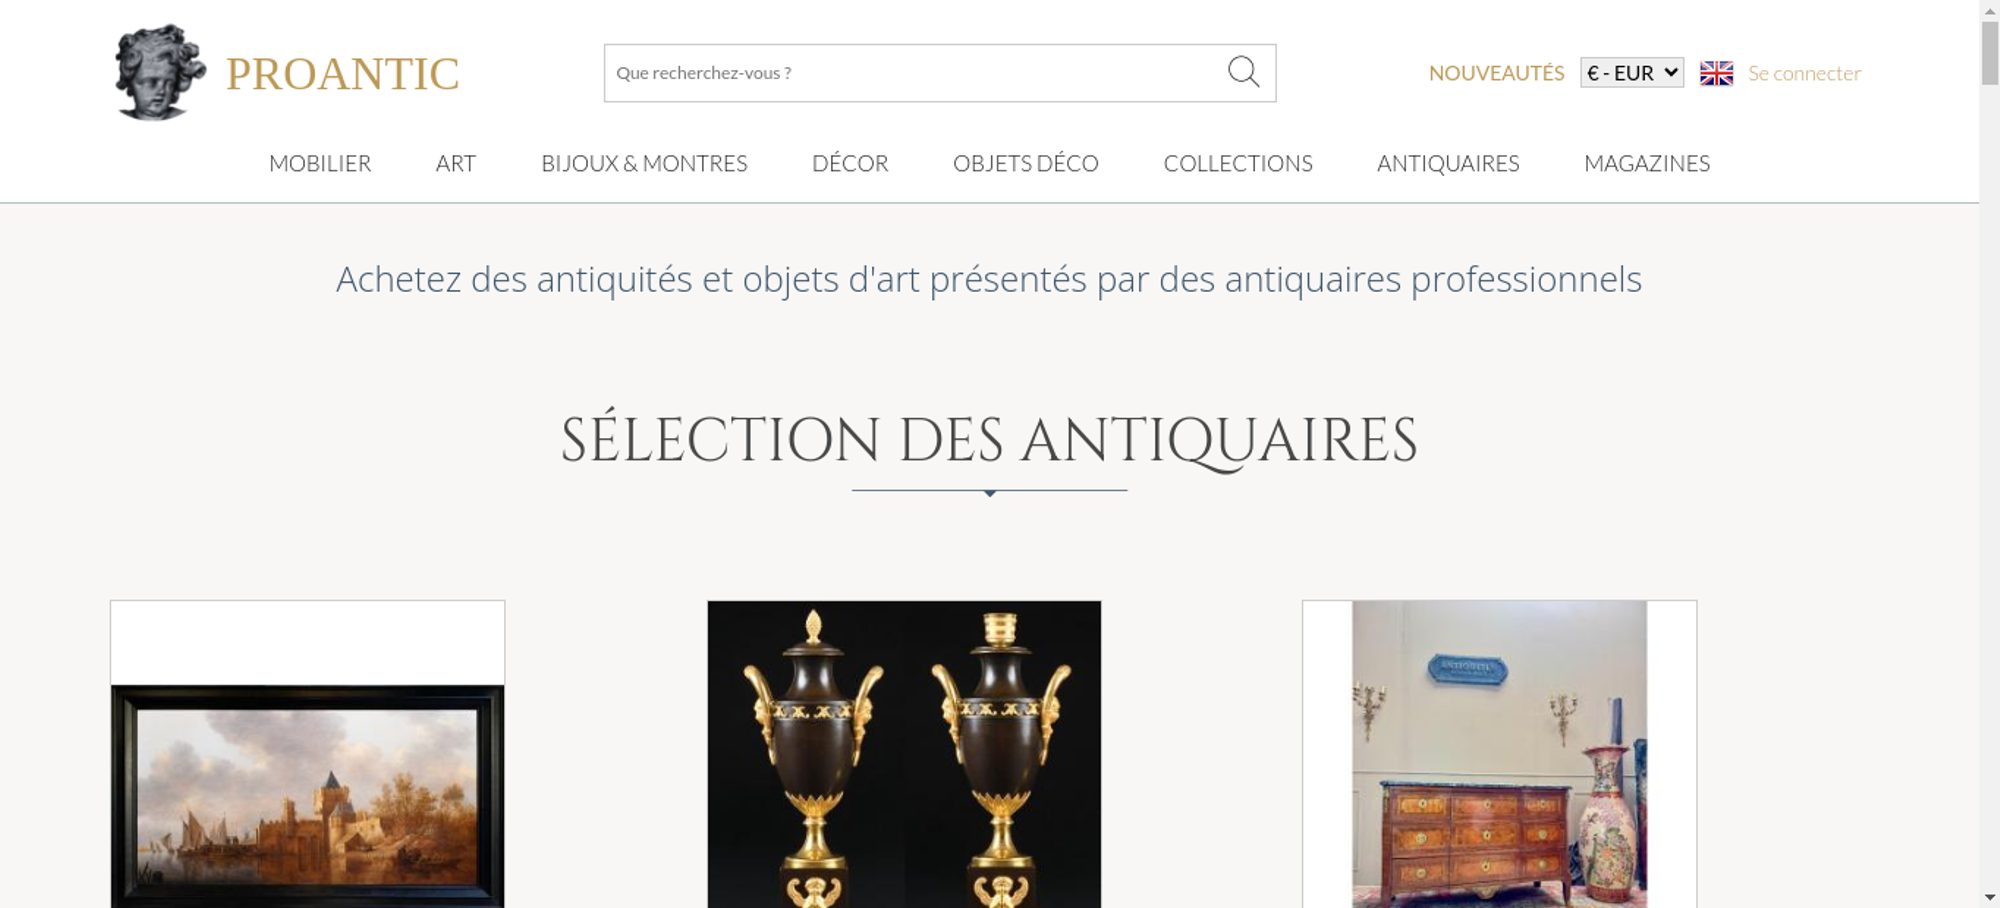The height and width of the screenshot is (908, 2000).
Task: Click the NOUVEAUTÉS link
Action: pyautogui.click(x=1496, y=73)
